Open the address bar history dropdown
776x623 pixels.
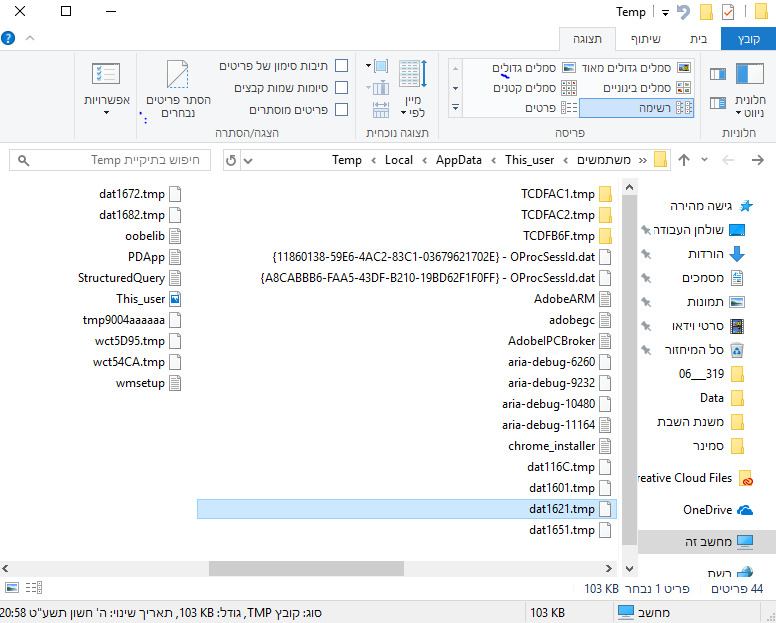click(x=248, y=161)
